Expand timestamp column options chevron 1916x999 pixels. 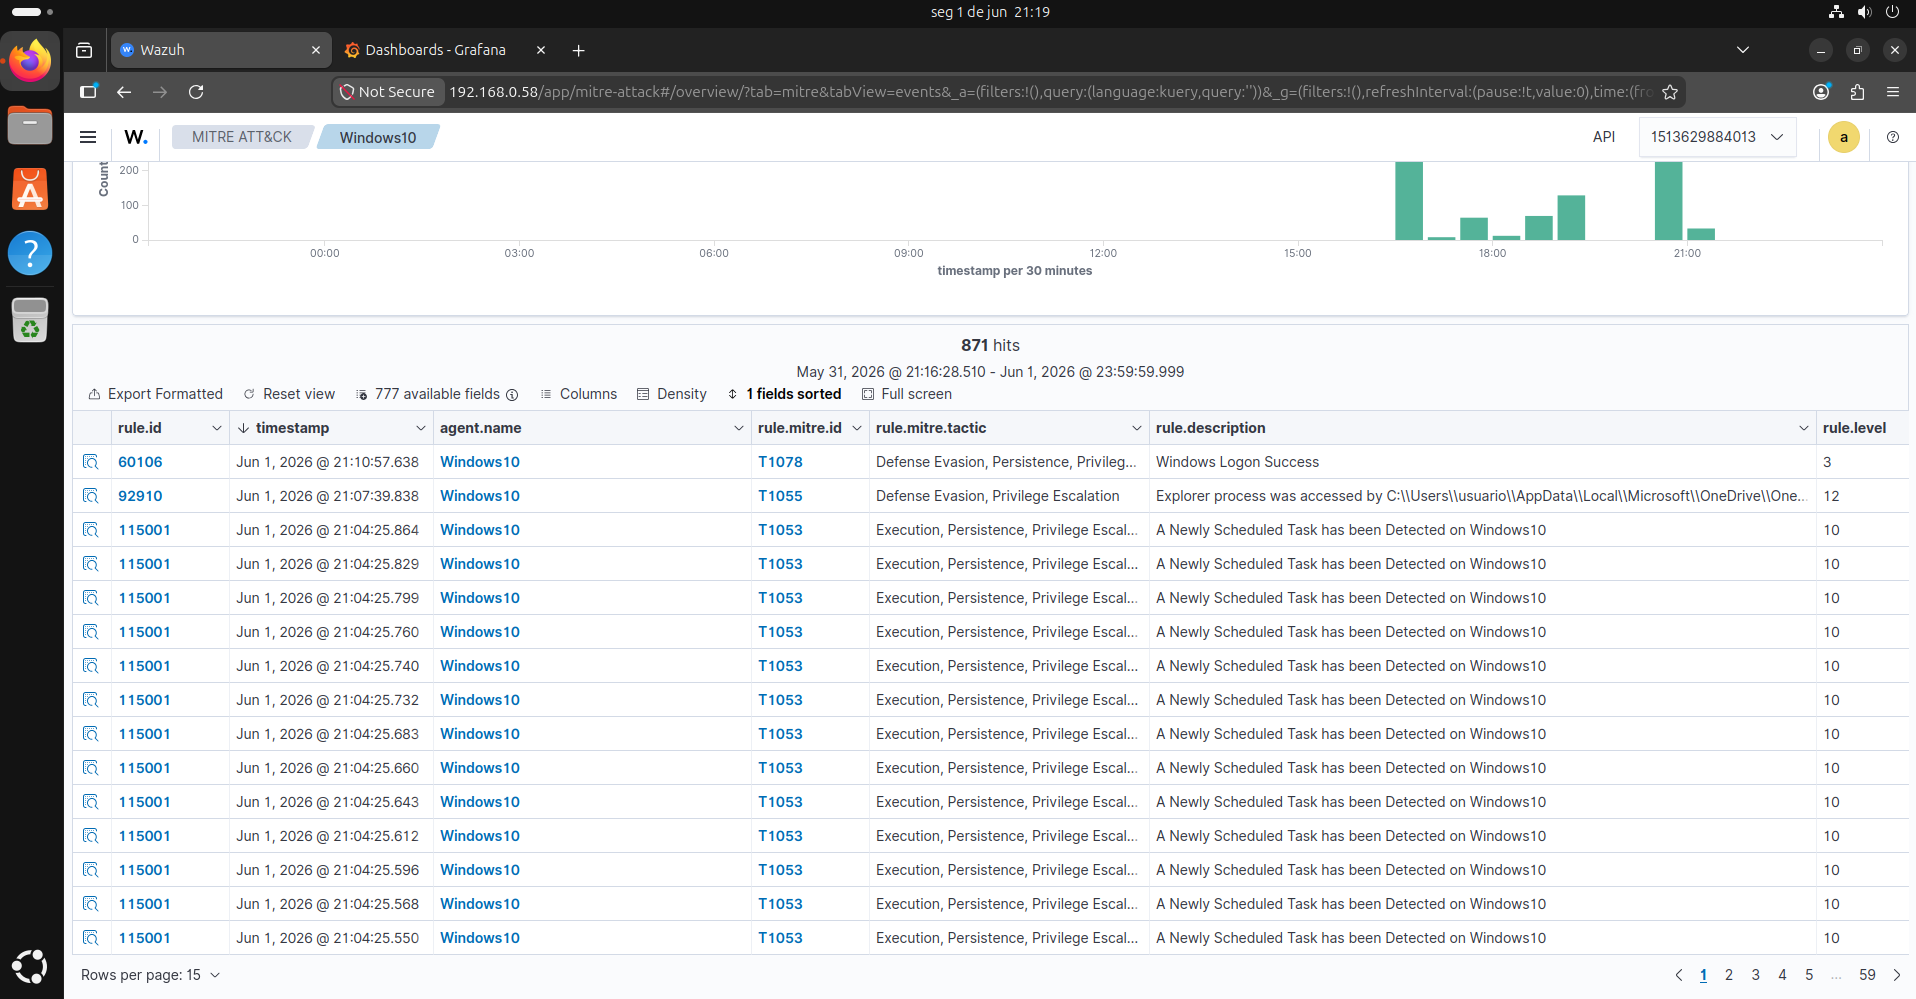point(420,428)
